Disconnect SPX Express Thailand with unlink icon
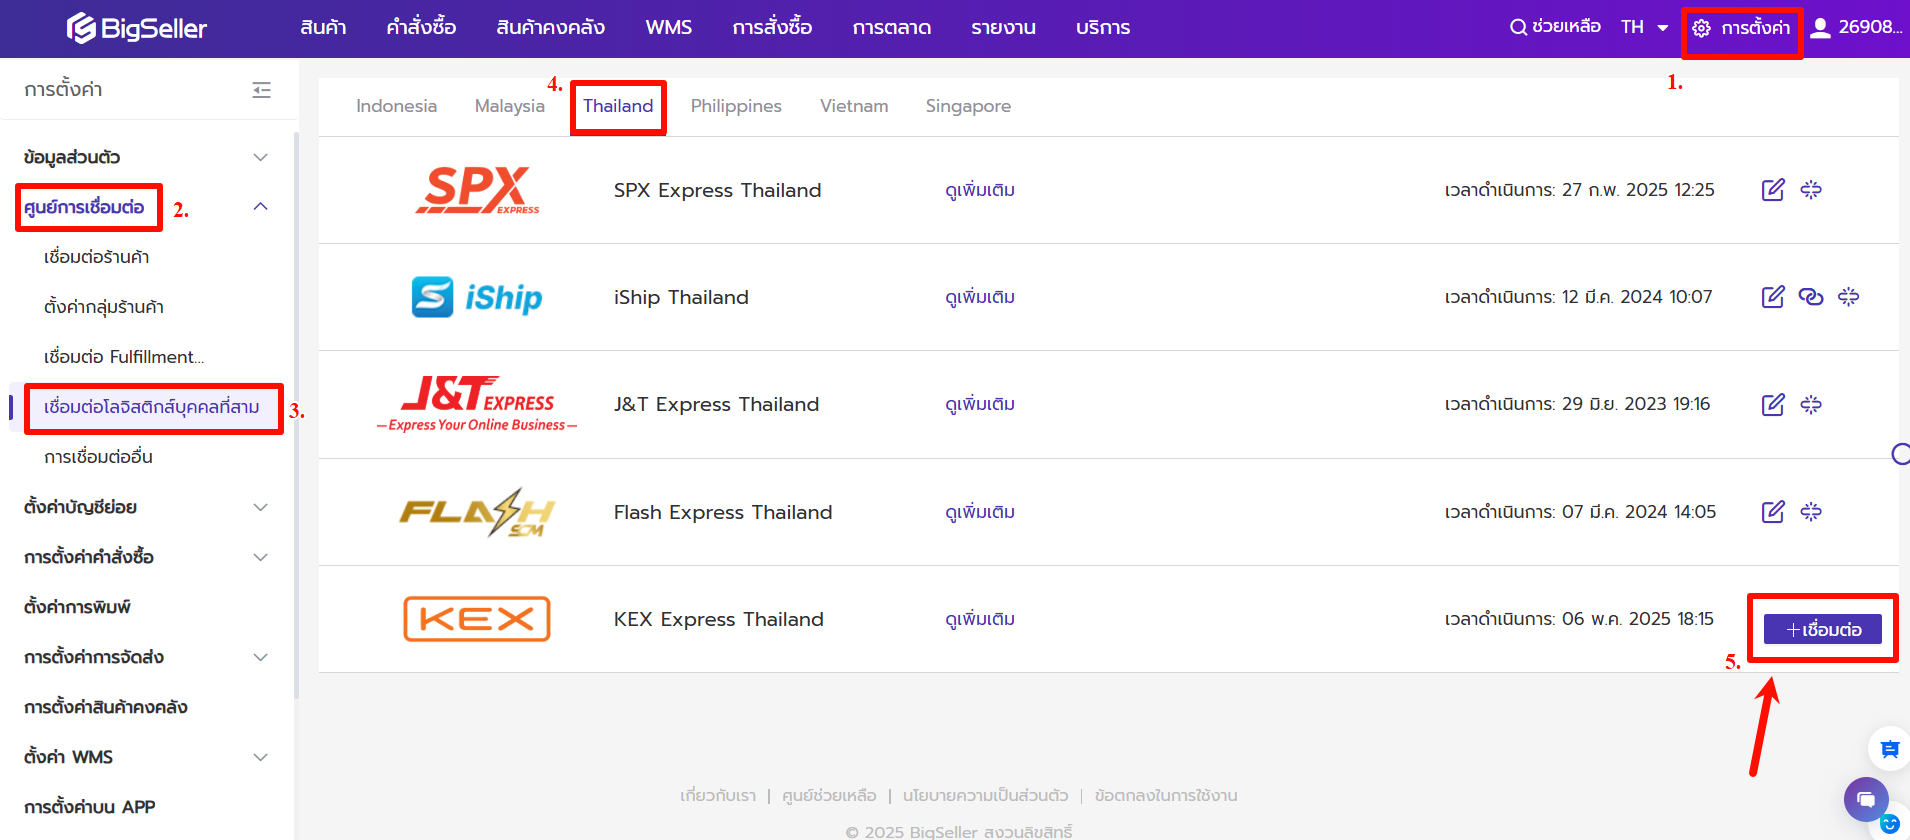 coord(1811,190)
